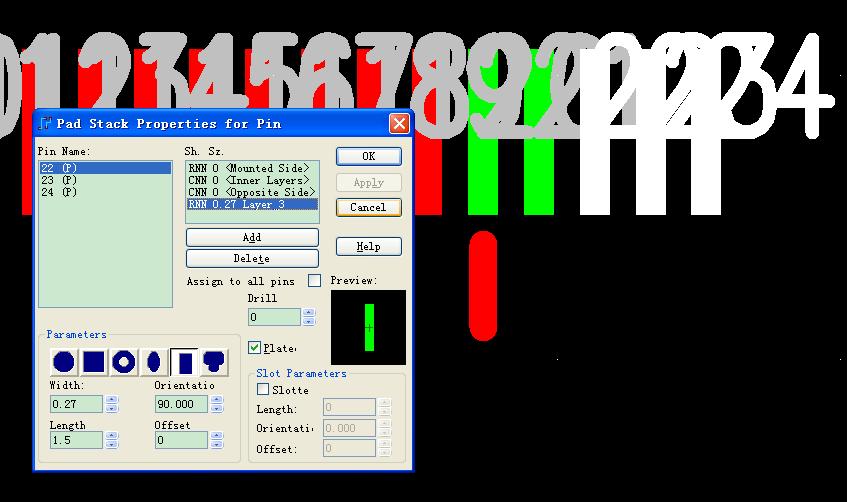Increase the Width spinner value
Screen dimensions: 851x502
[111, 400]
